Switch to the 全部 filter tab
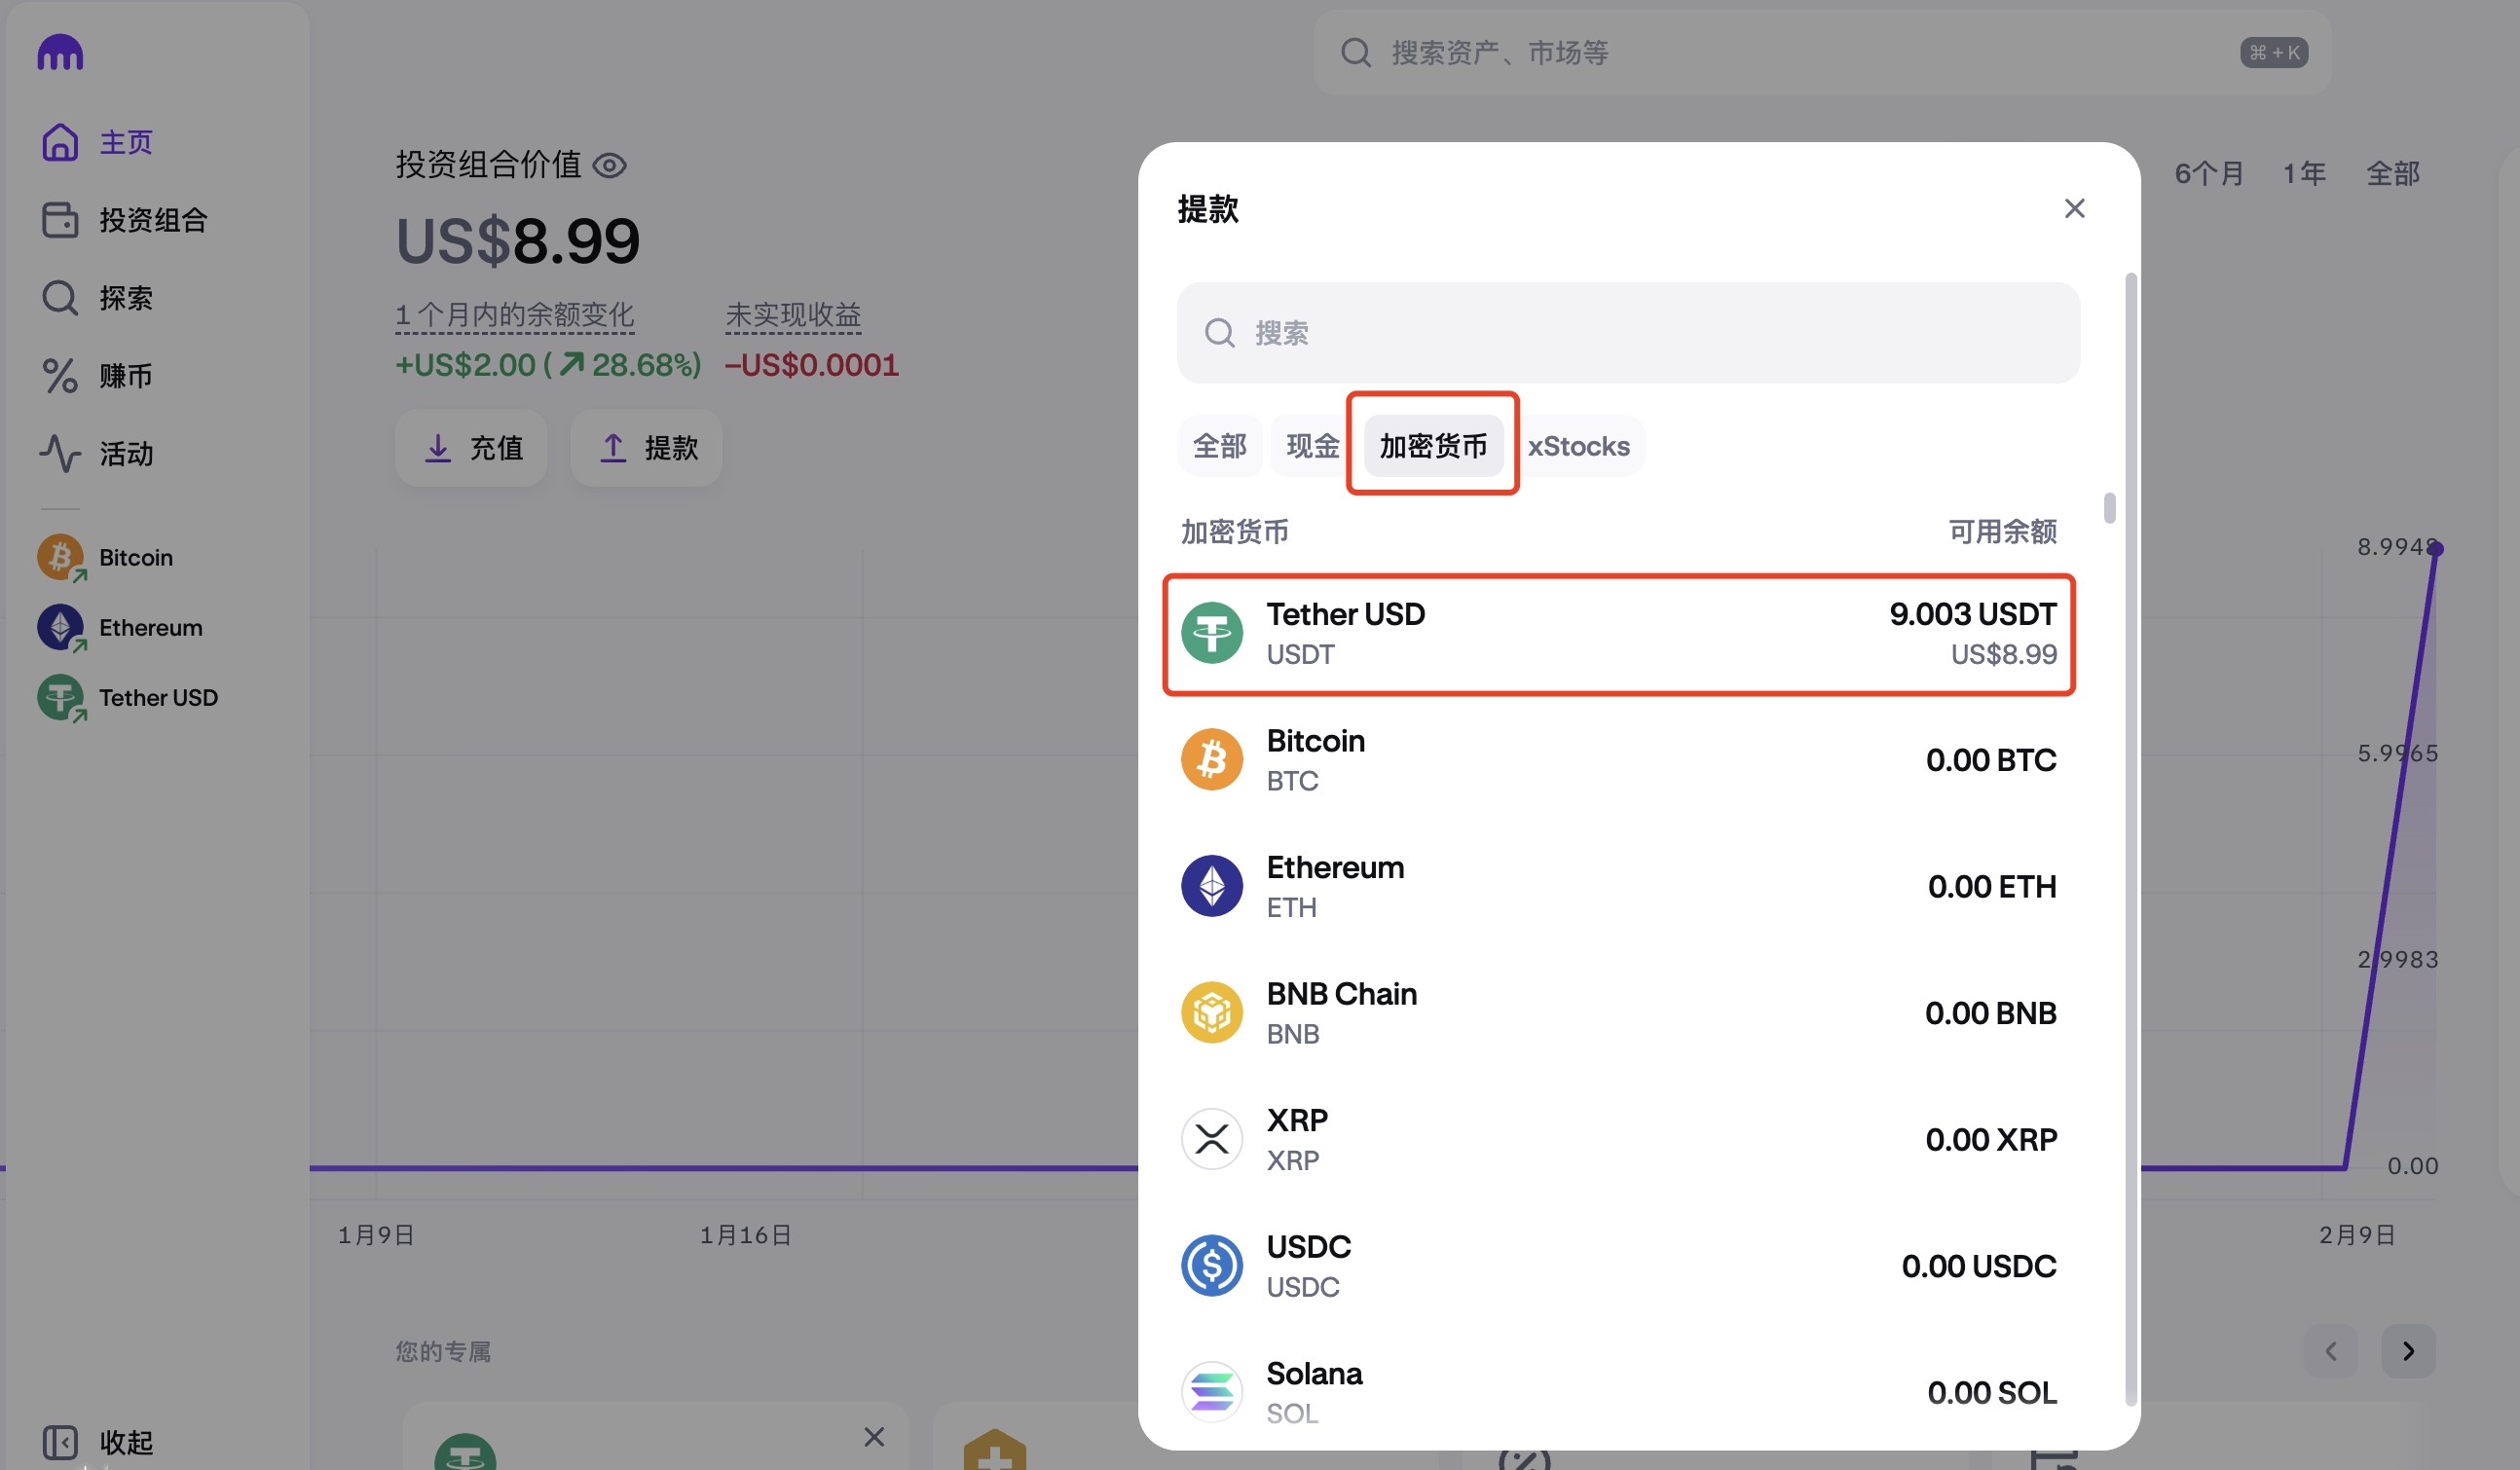 tap(1219, 446)
